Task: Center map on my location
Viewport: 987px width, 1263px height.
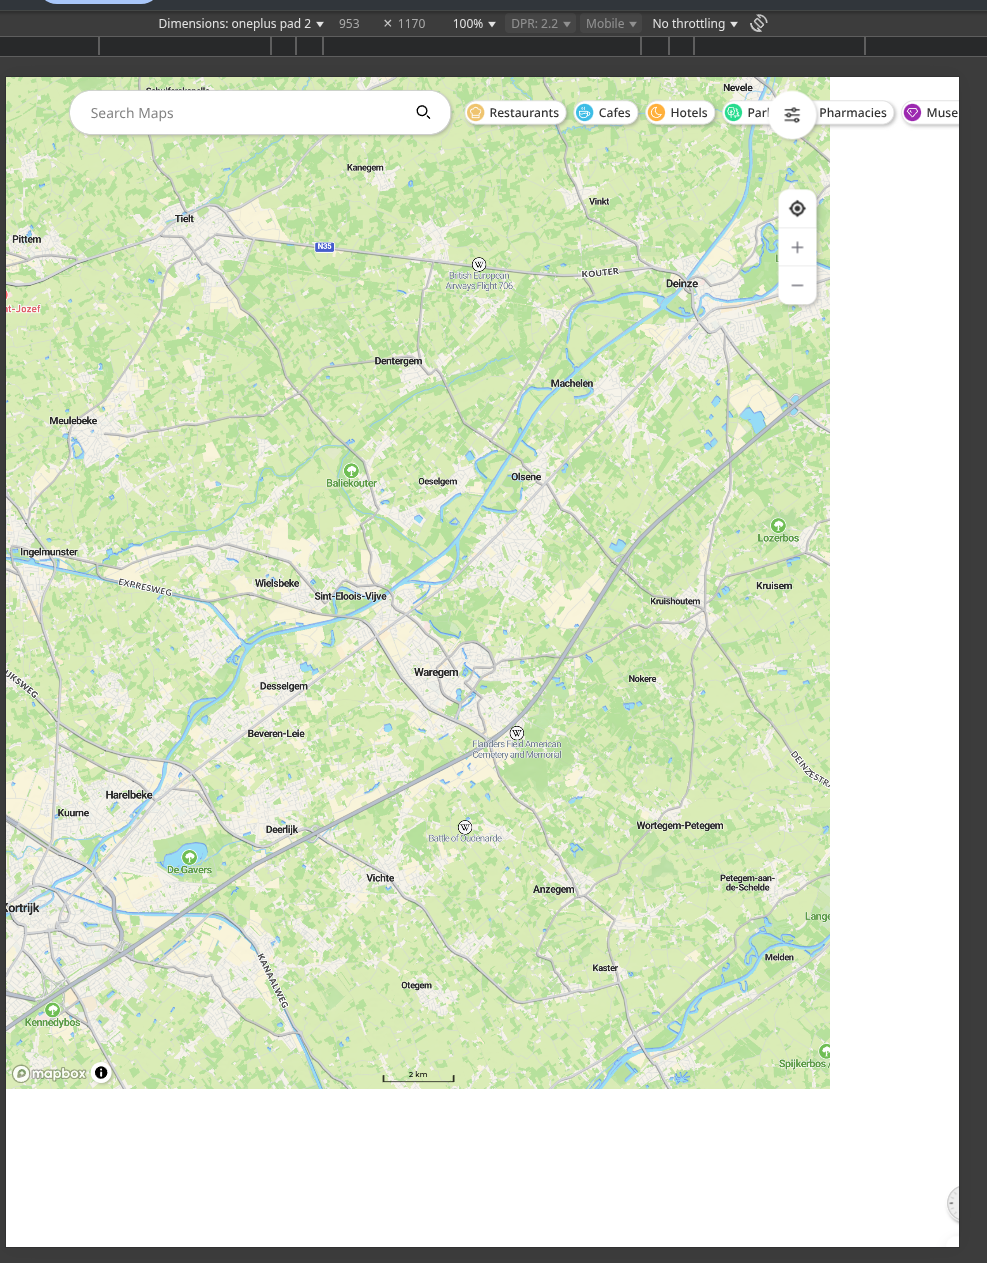Action: (x=797, y=208)
